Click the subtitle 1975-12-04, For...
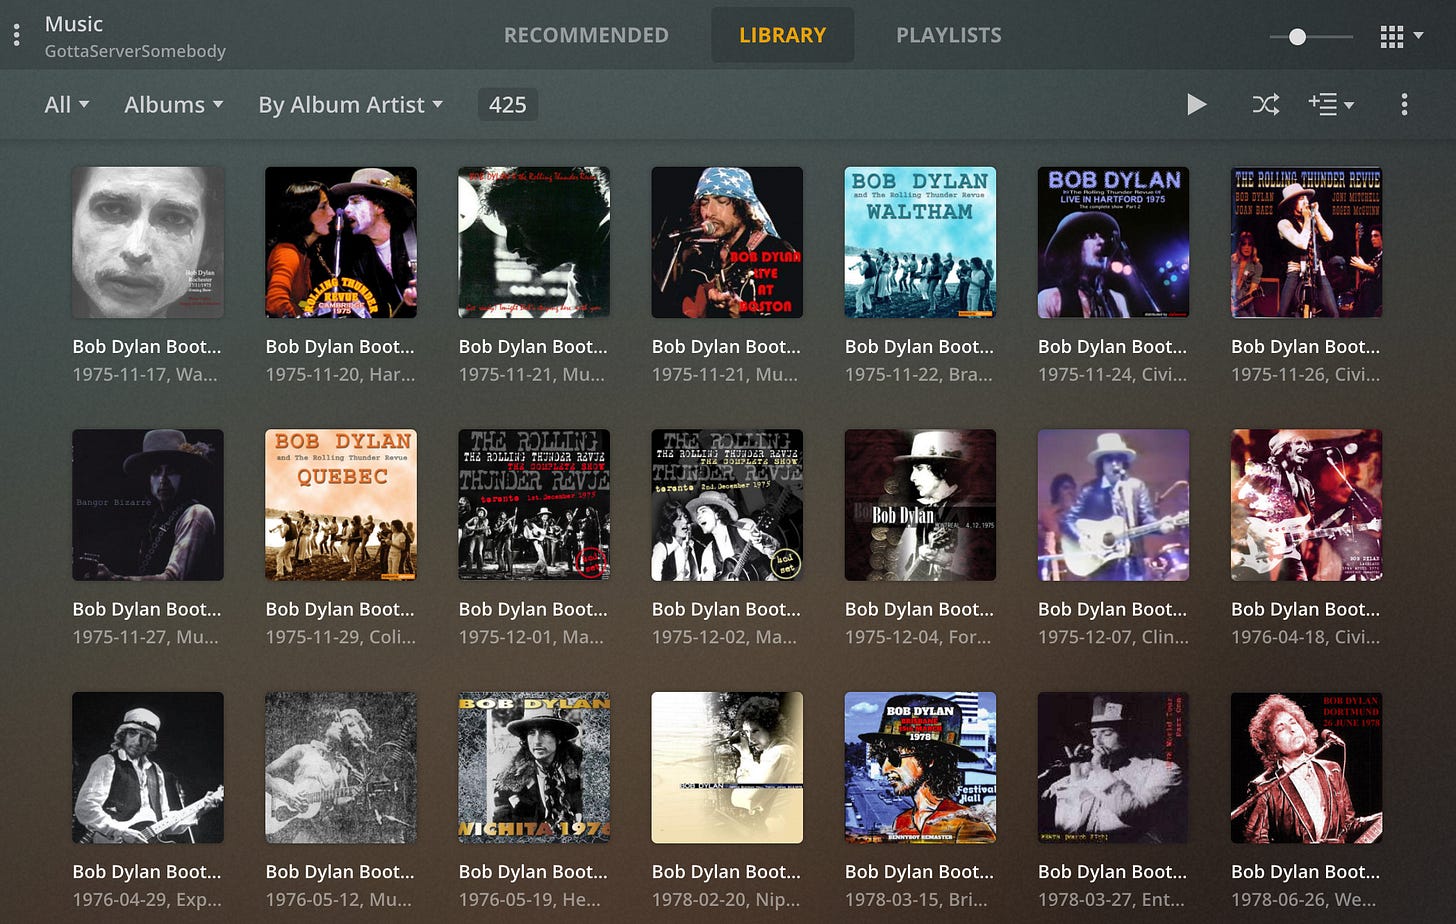The image size is (1456, 924). tap(918, 637)
